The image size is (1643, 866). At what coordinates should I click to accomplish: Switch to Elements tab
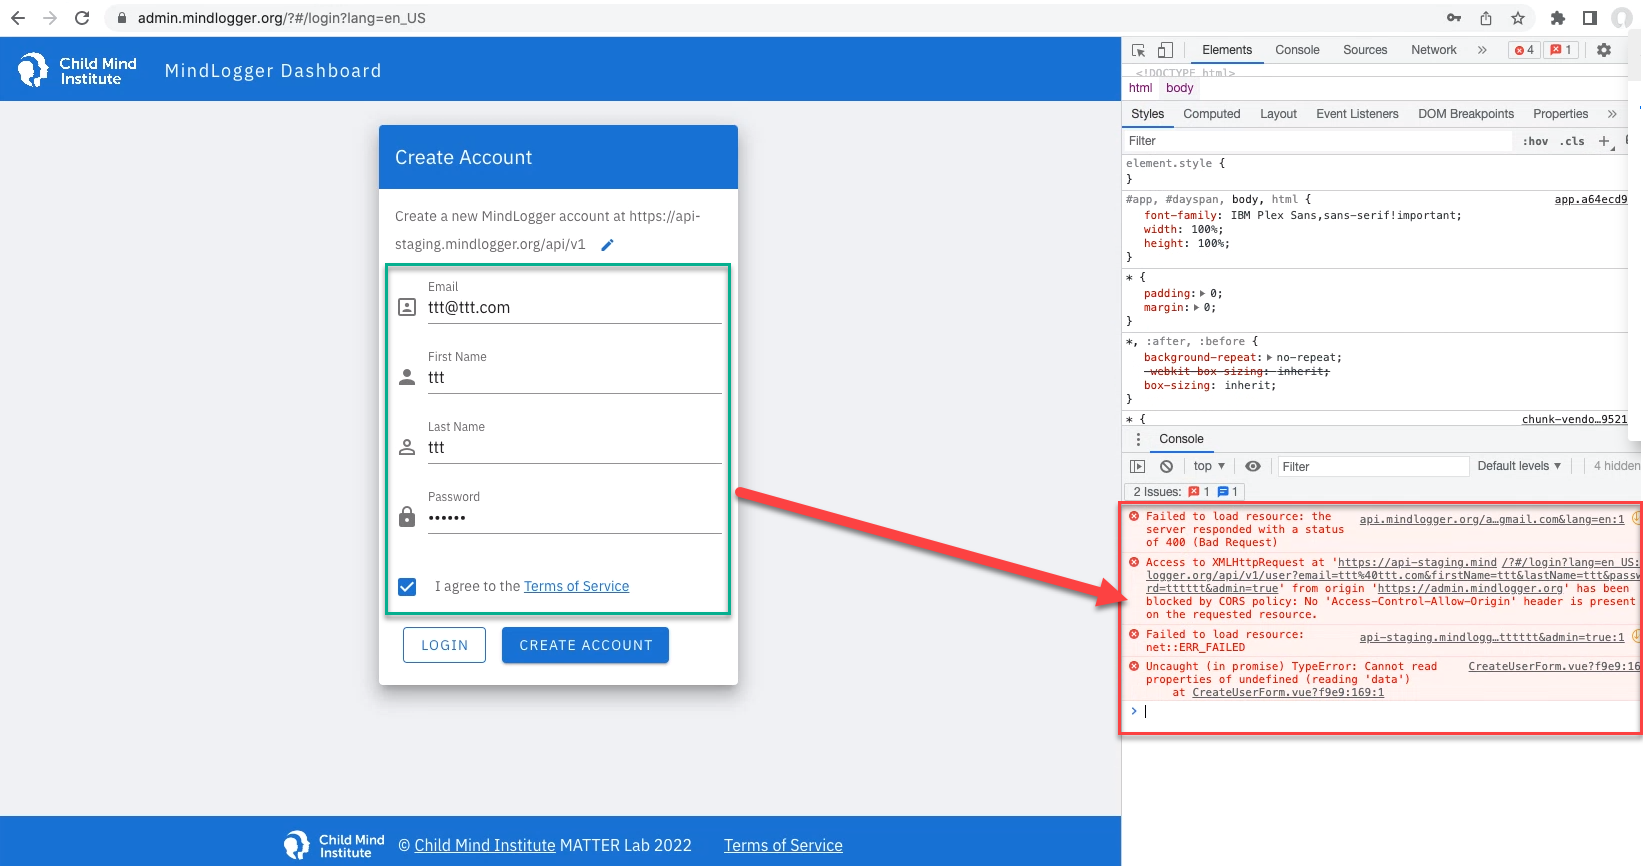click(1227, 50)
